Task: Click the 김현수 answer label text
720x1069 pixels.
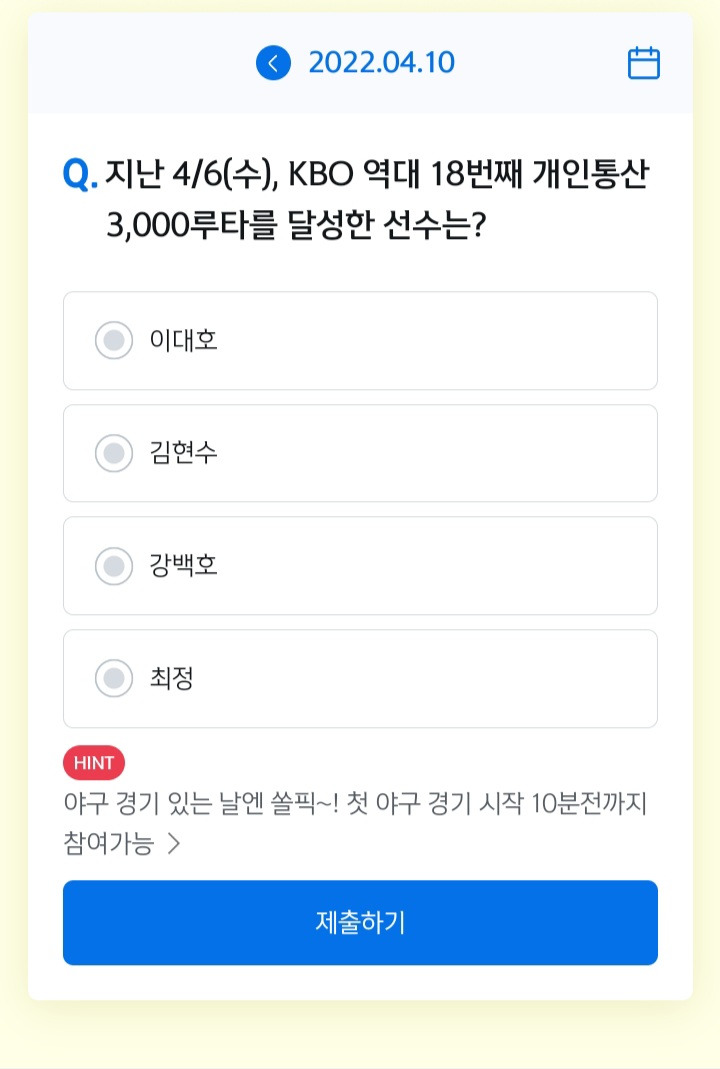Action: [183, 453]
